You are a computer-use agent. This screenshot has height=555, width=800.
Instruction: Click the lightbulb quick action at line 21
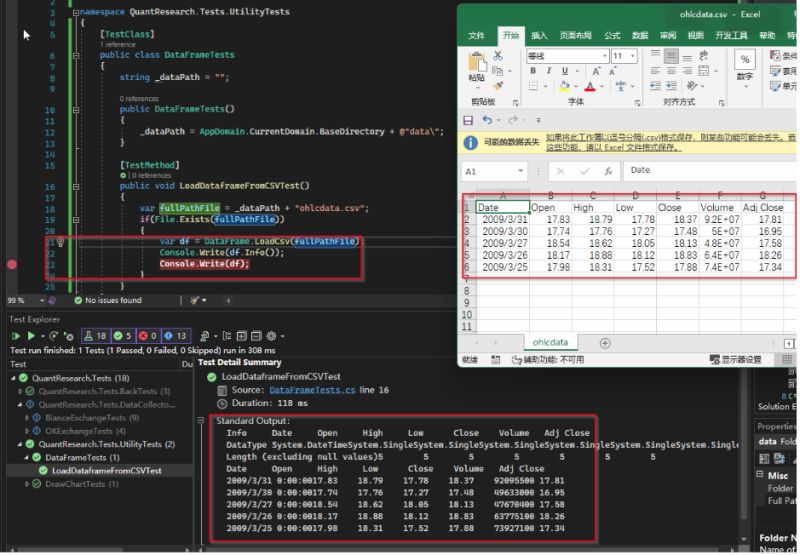click(60, 241)
